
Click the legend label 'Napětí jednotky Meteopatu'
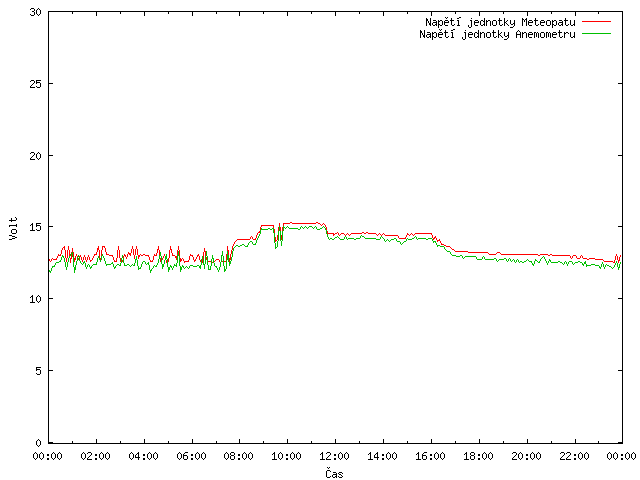[x=500, y=22]
